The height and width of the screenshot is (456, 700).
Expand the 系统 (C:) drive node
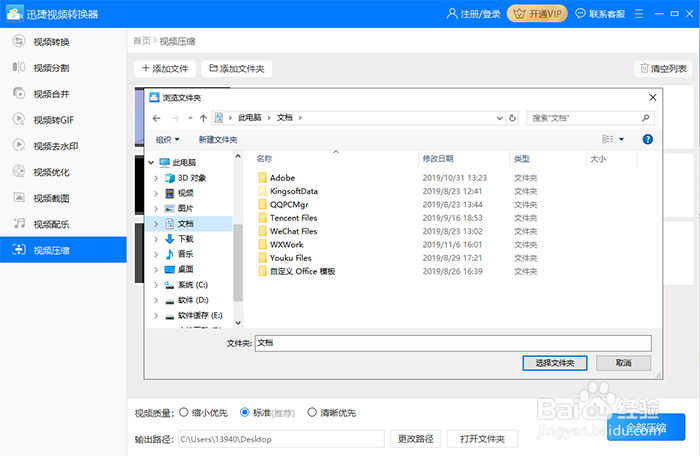(x=156, y=285)
